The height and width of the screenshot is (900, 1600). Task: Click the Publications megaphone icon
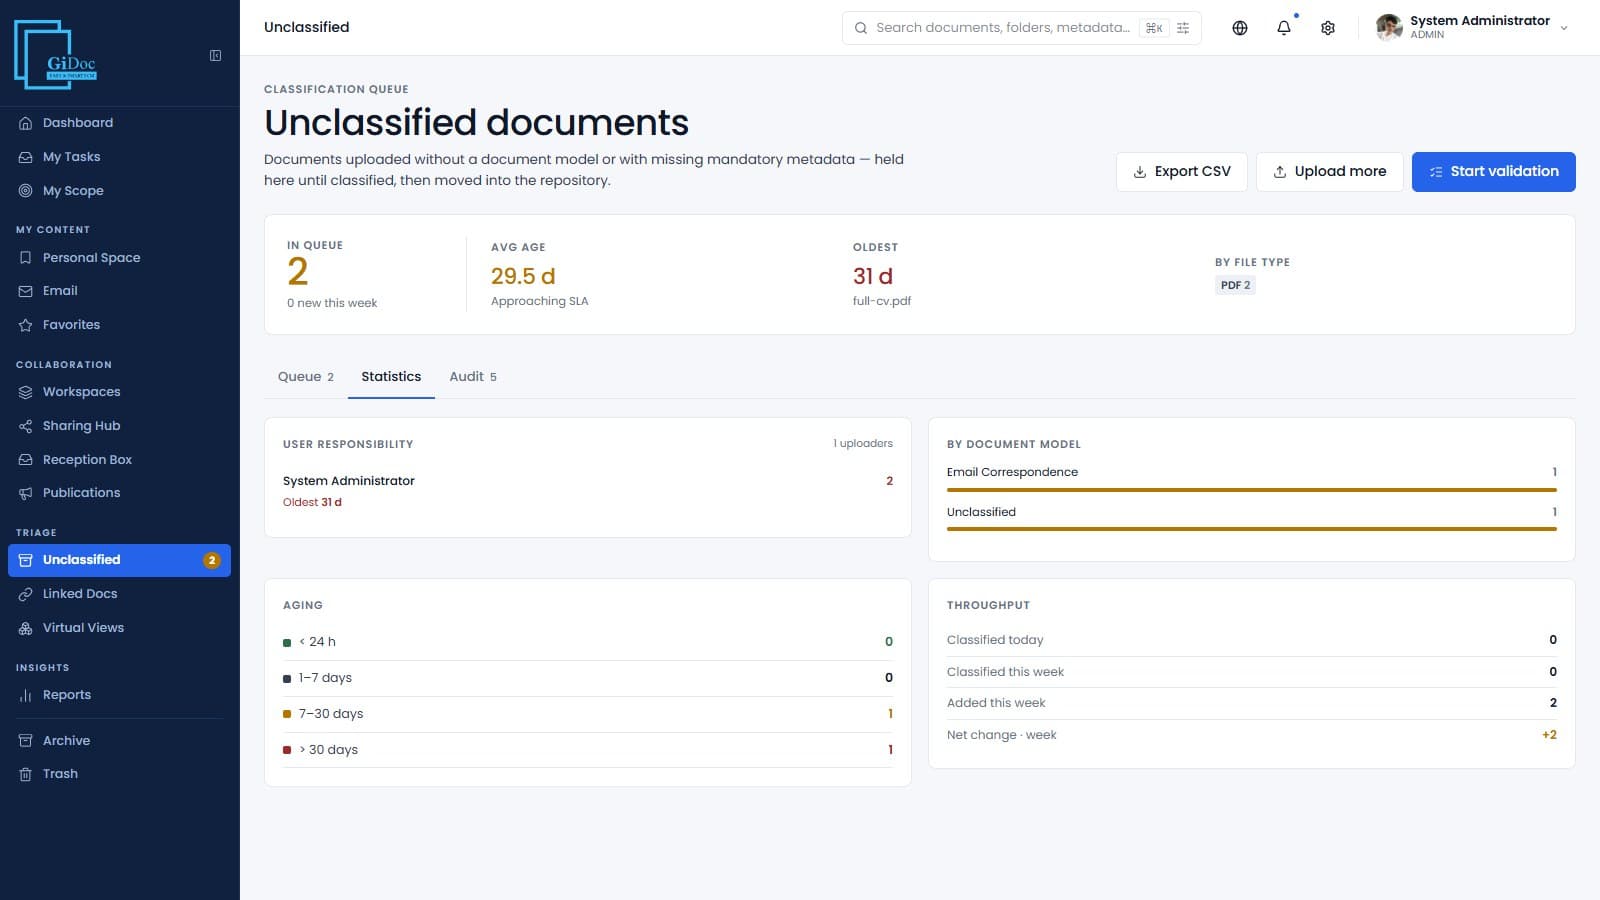(26, 493)
